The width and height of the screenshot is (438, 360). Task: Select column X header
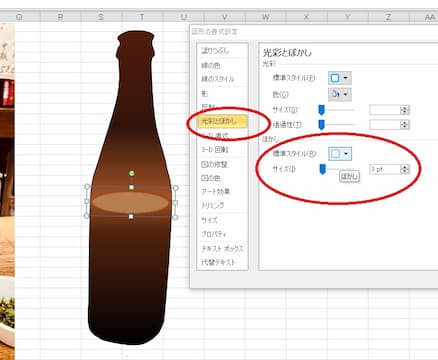pyautogui.click(x=306, y=17)
